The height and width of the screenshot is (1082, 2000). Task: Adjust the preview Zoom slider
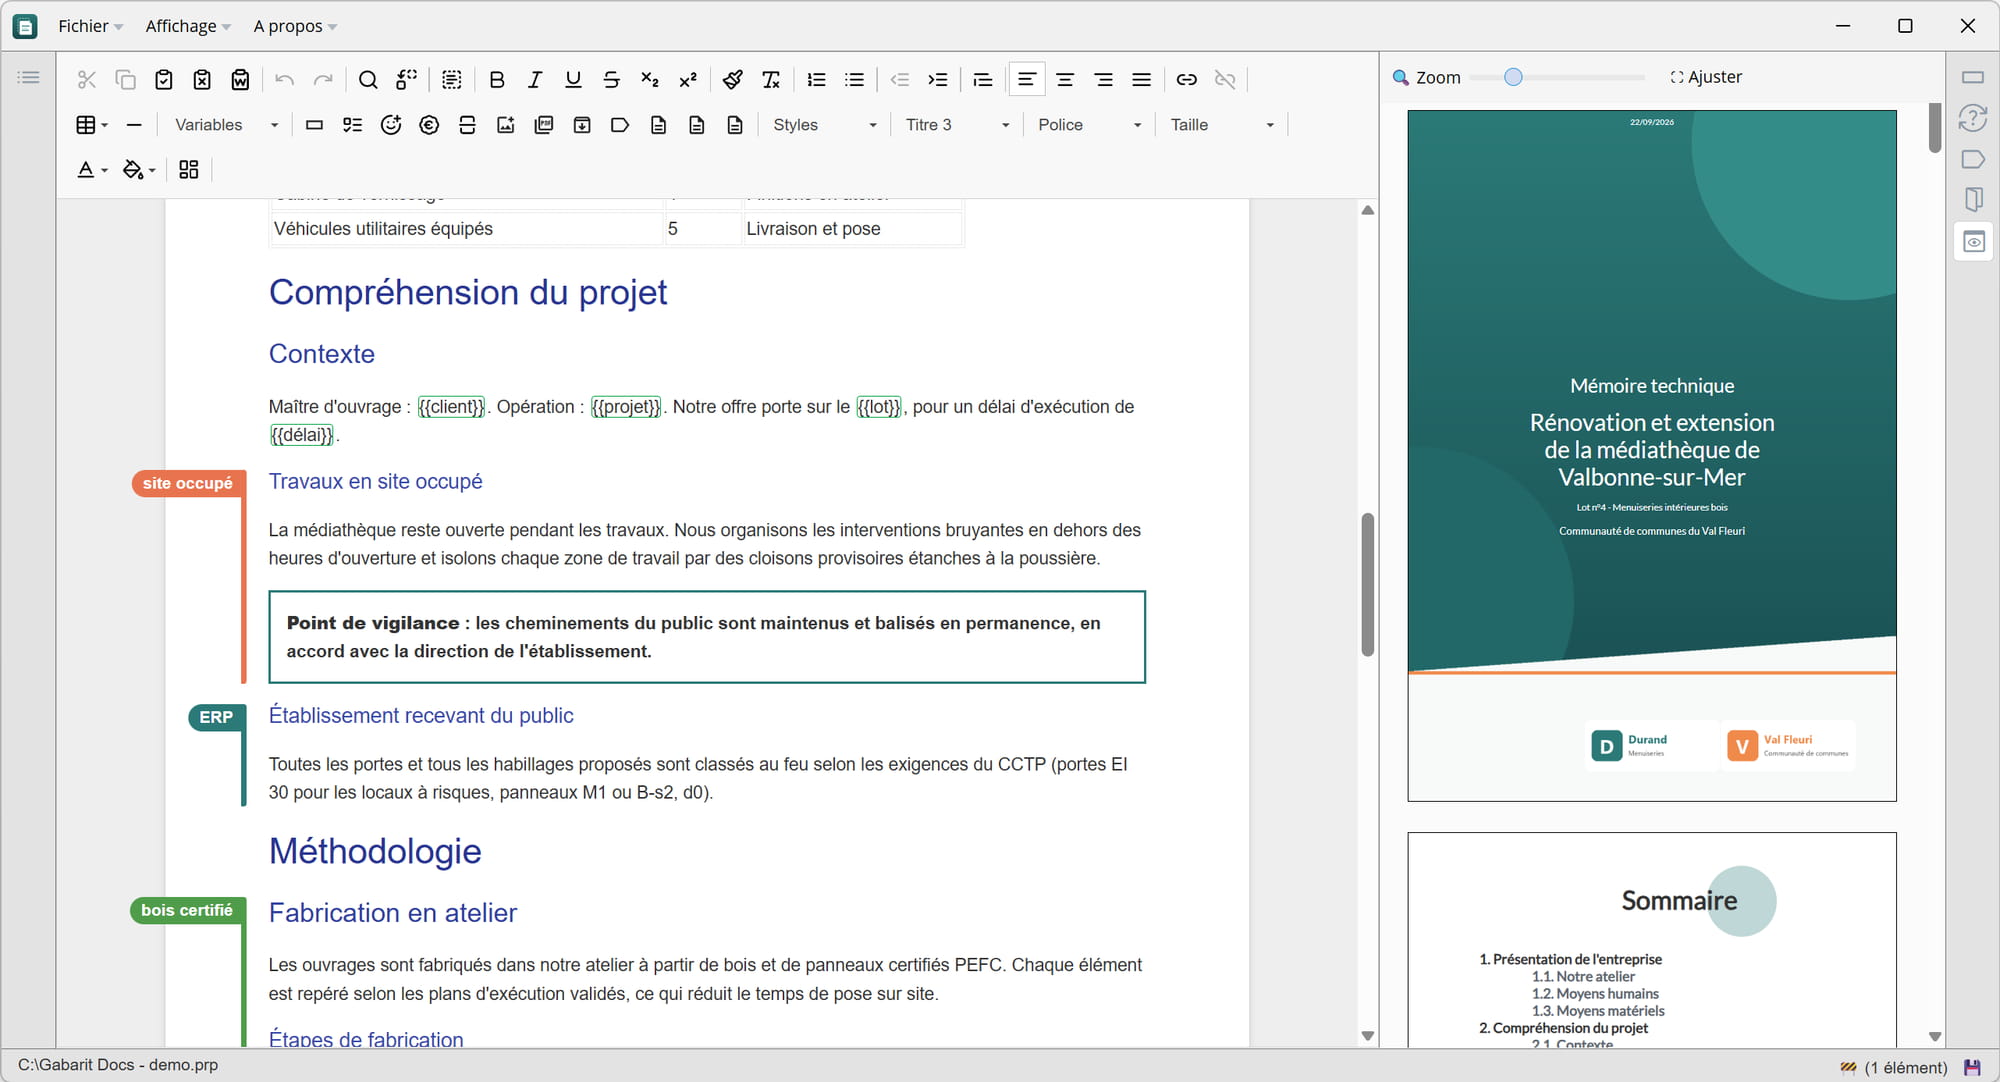pyautogui.click(x=1513, y=77)
